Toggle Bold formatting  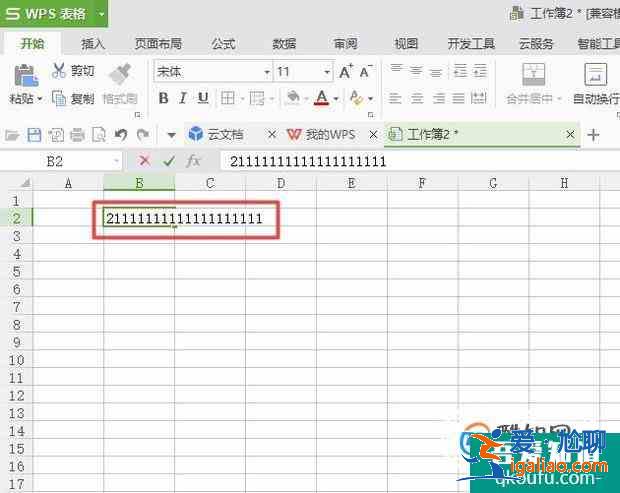163,98
